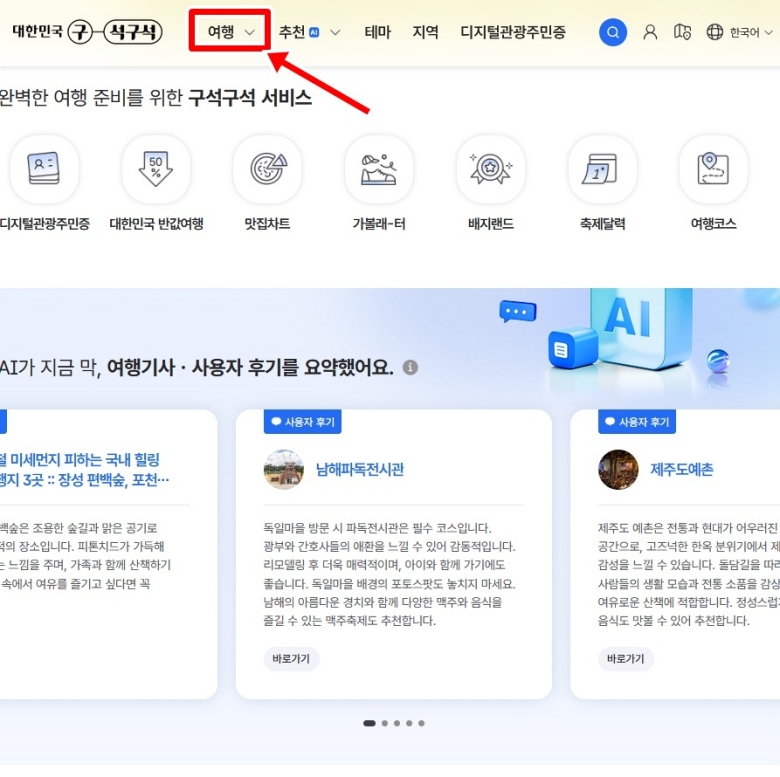Click the 여행코스 label text
This screenshot has width=780, height=777.
(x=713, y=224)
